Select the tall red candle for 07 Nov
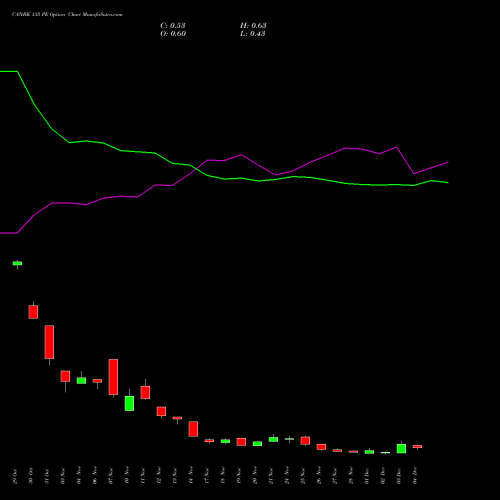Viewport: 500px width, 500px height. click(113, 377)
